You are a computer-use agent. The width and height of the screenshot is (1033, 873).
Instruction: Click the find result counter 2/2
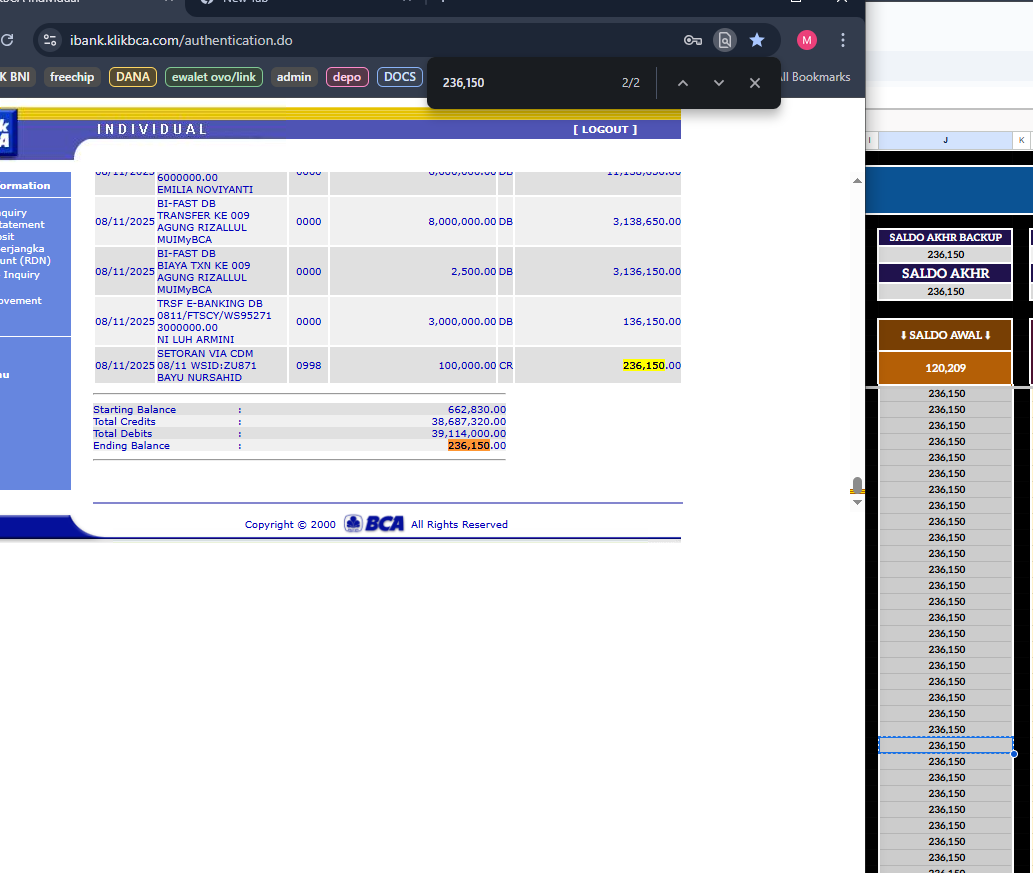[630, 83]
